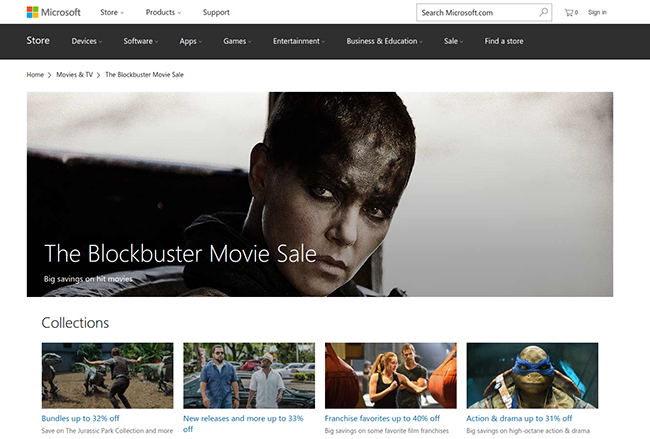Expand the Entertainment menu
The image size is (650, 439).
click(x=299, y=41)
